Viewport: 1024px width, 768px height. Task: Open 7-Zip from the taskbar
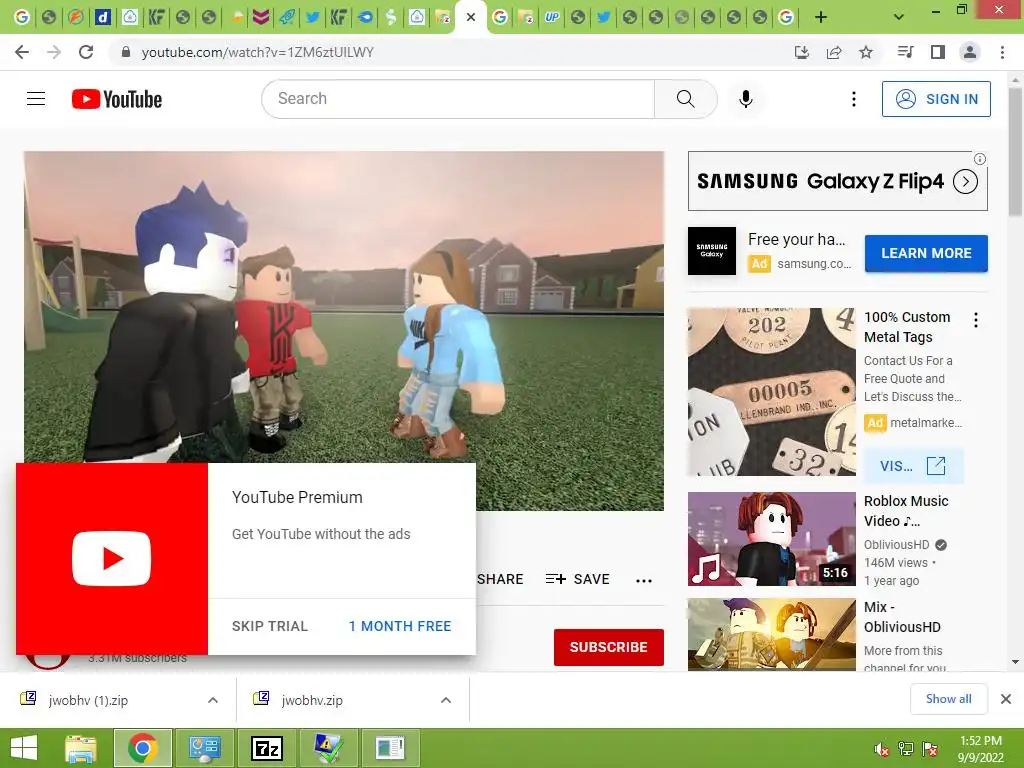267,748
